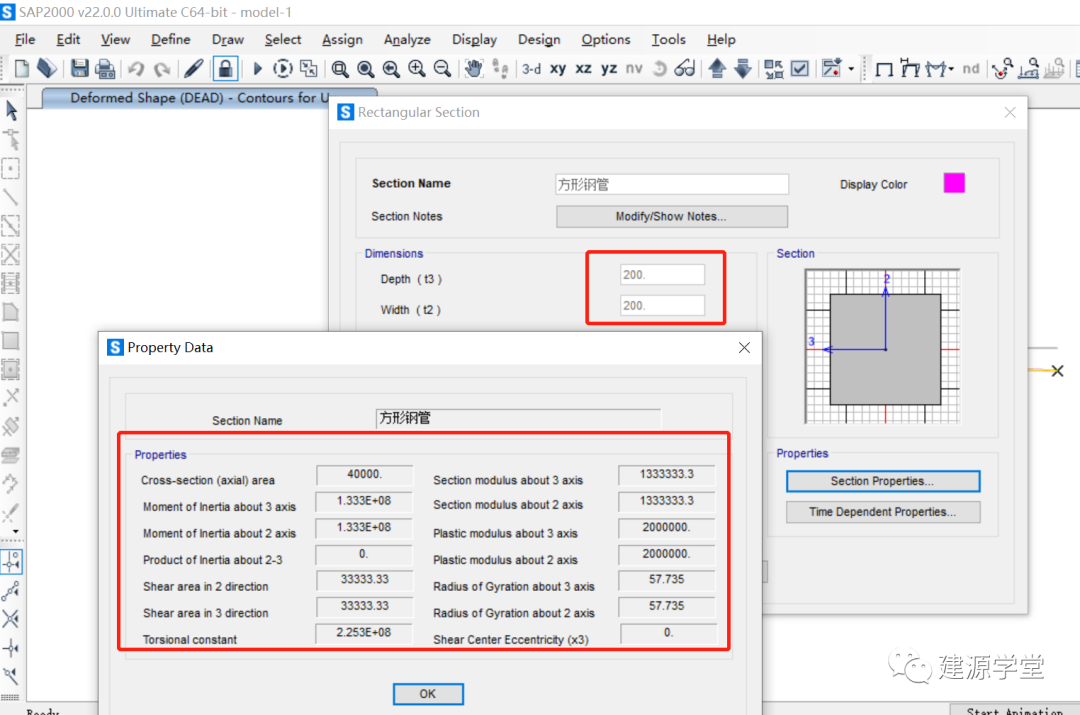Click the Section Name input field
This screenshot has height=715, width=1080.
pos(671,184)
